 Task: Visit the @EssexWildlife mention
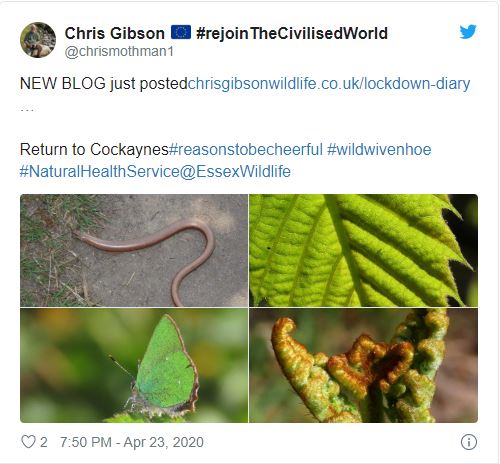[x=235, y=171]
